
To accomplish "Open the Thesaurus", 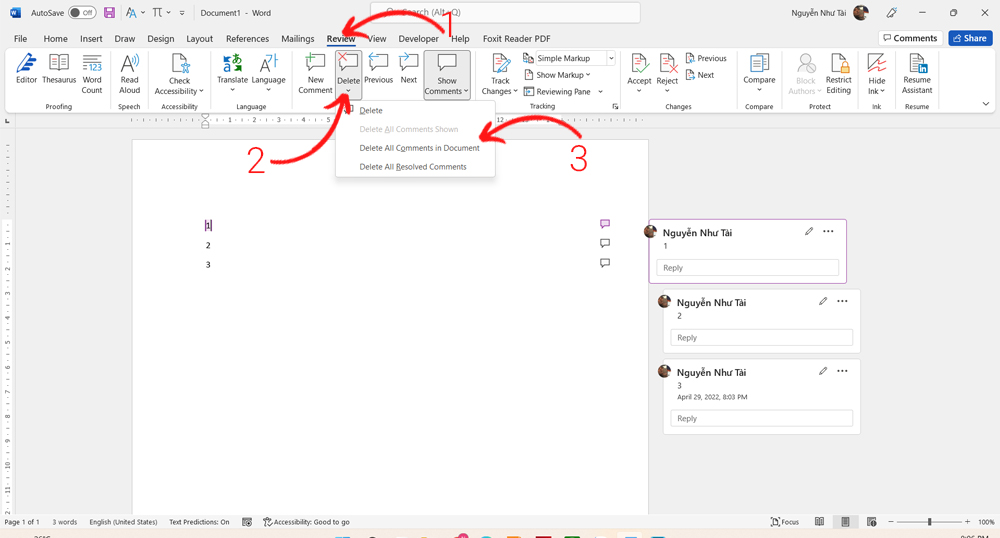I will (x=59, y=69).
